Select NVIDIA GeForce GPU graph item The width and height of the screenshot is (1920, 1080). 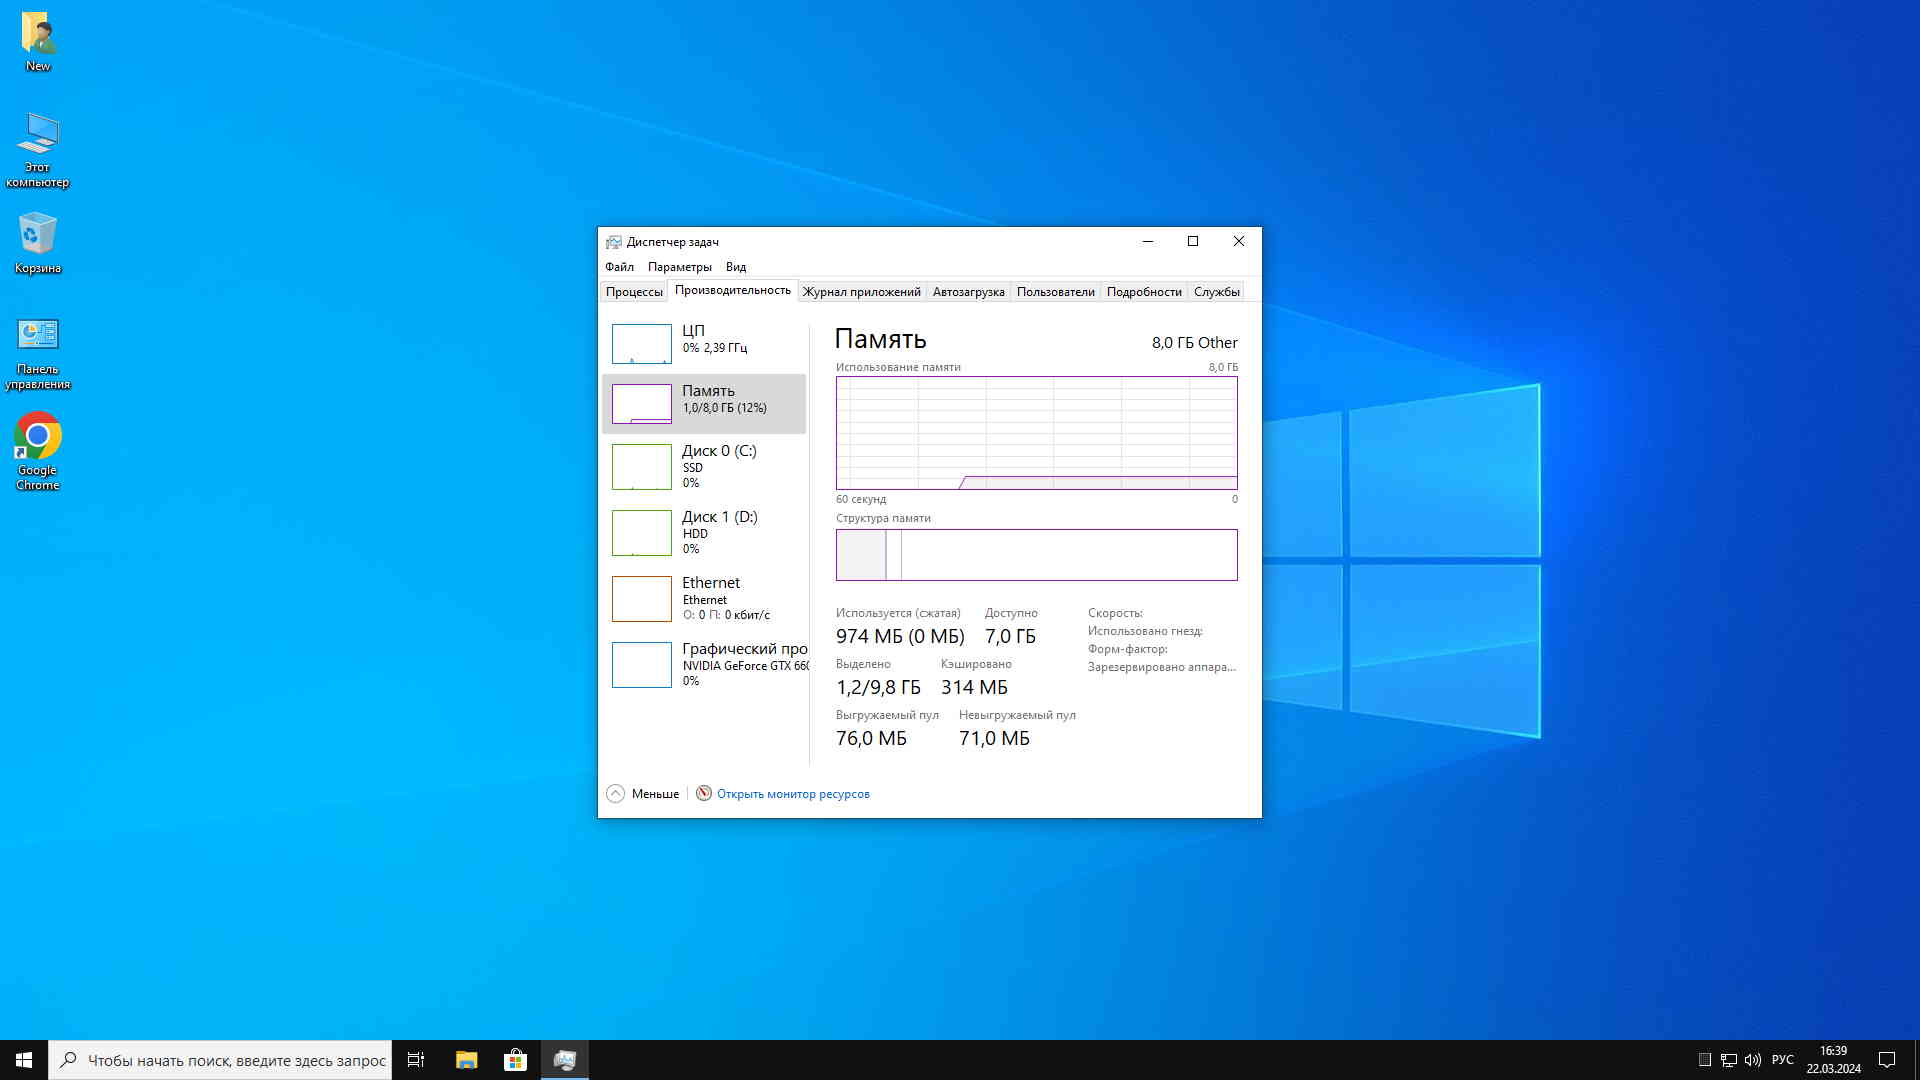(x=641, y=664)
